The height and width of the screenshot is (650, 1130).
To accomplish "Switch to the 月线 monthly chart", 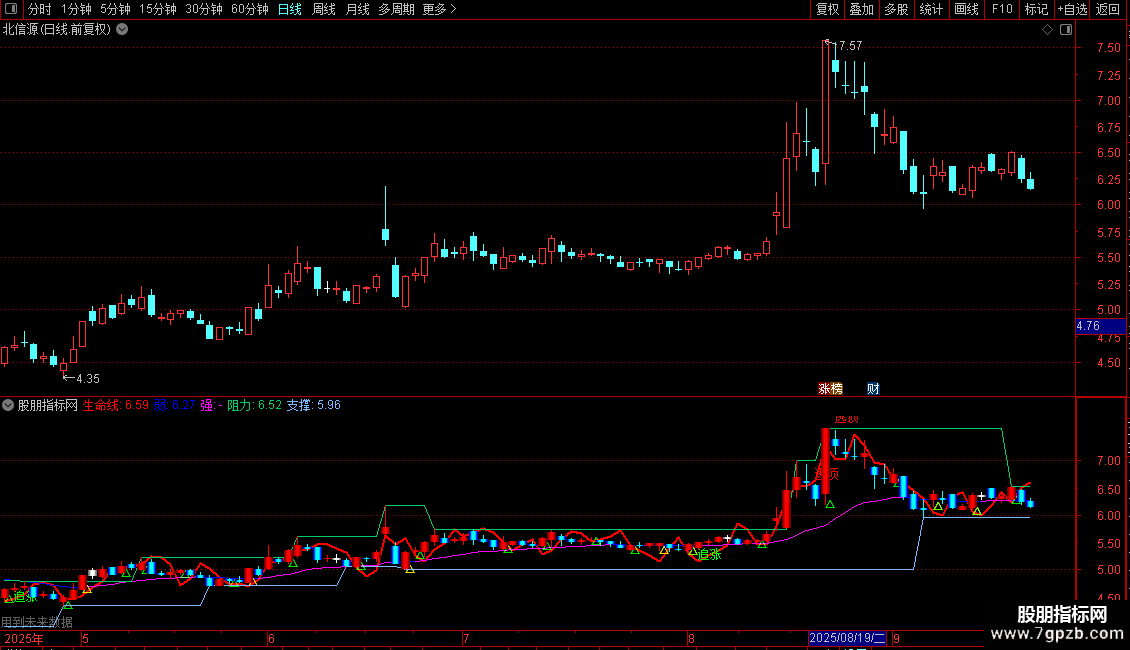I will click(357, 9).
